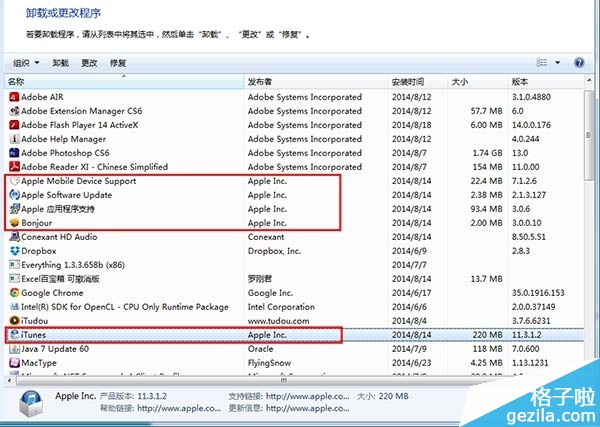600x427 pixels.
Task: Click the Adobe AIR program icon
Action: point(14,97)
